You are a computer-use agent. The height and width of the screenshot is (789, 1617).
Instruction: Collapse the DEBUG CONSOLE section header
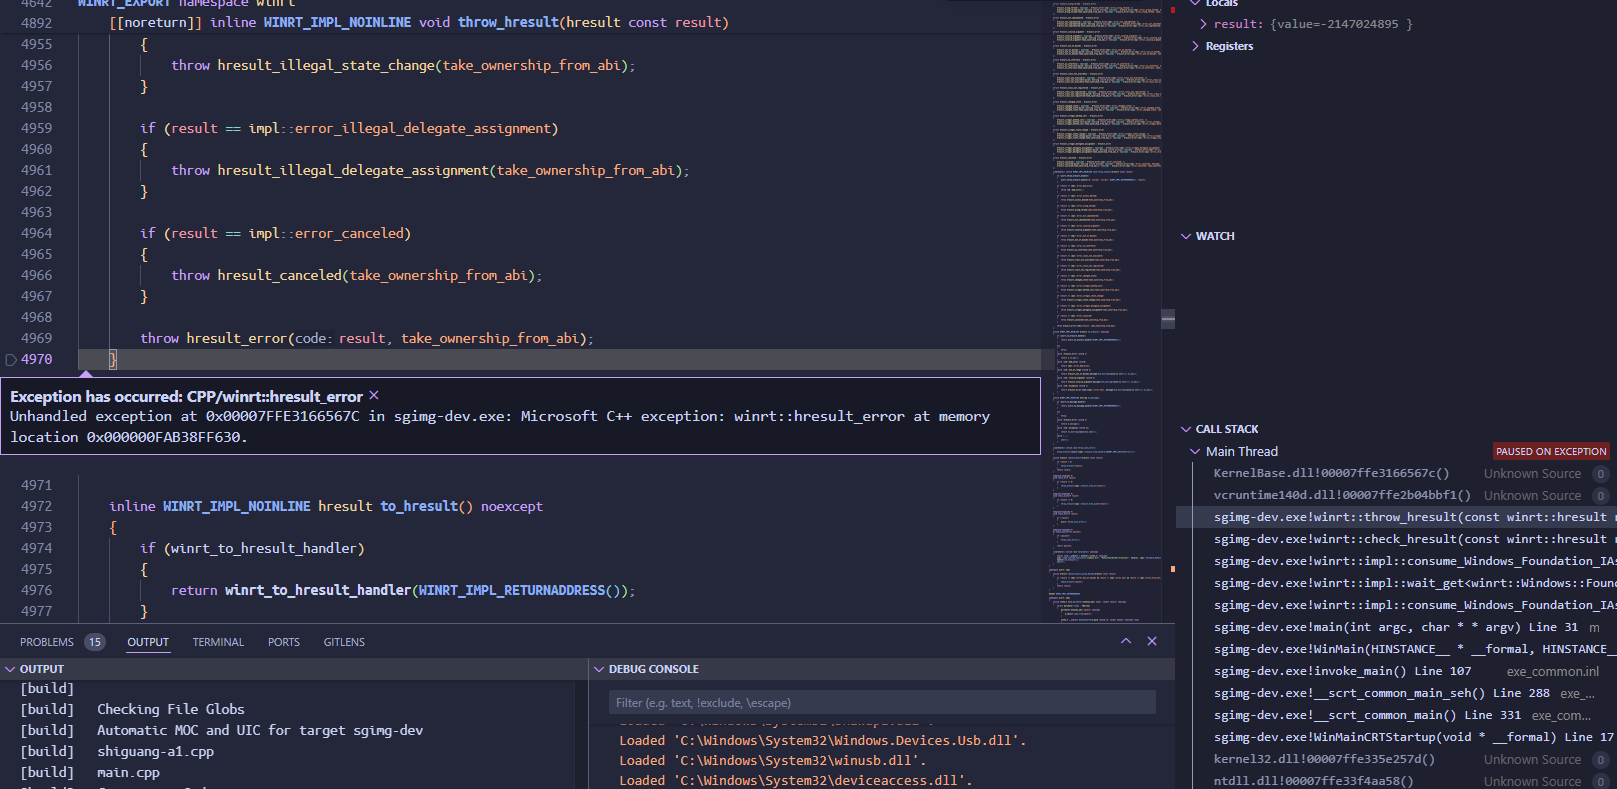pos(653,669)
